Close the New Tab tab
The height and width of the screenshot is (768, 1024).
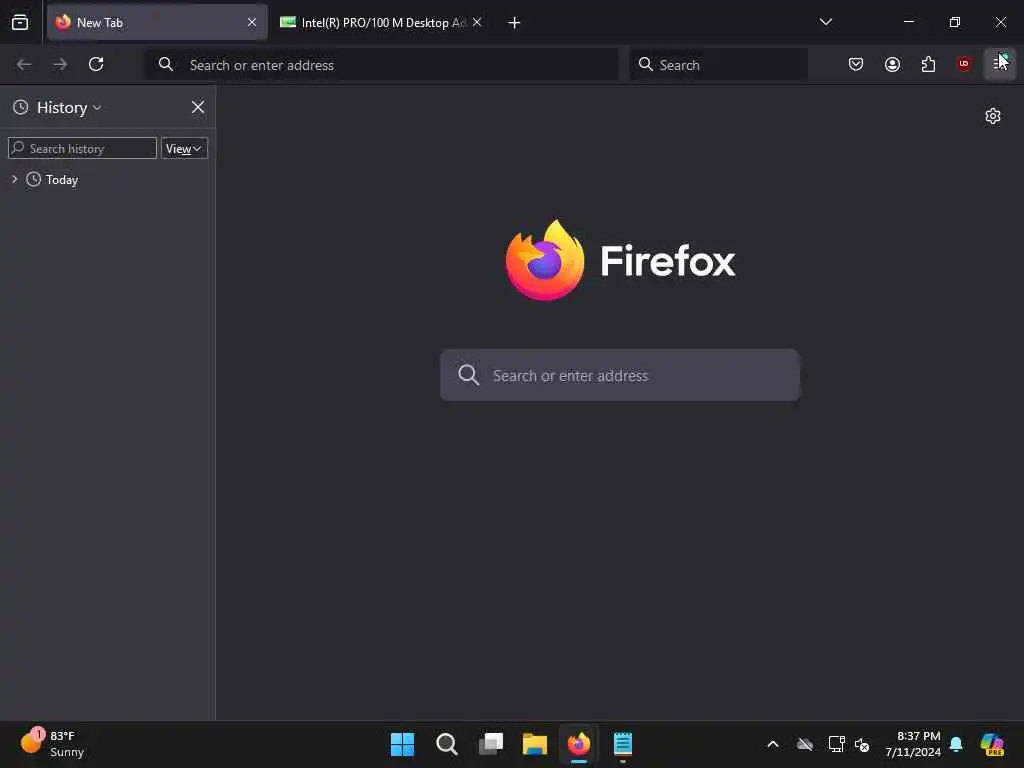[x=252, y=22]
